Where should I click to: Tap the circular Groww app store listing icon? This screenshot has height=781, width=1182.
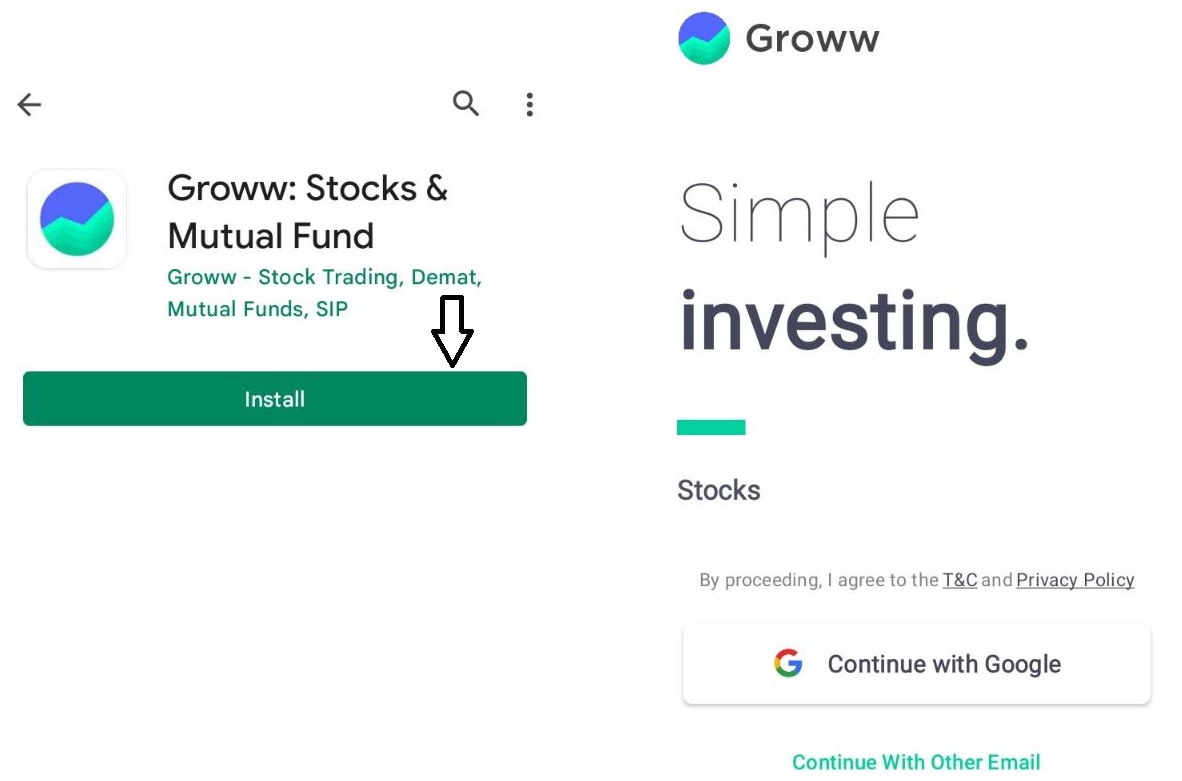(76, 218)
